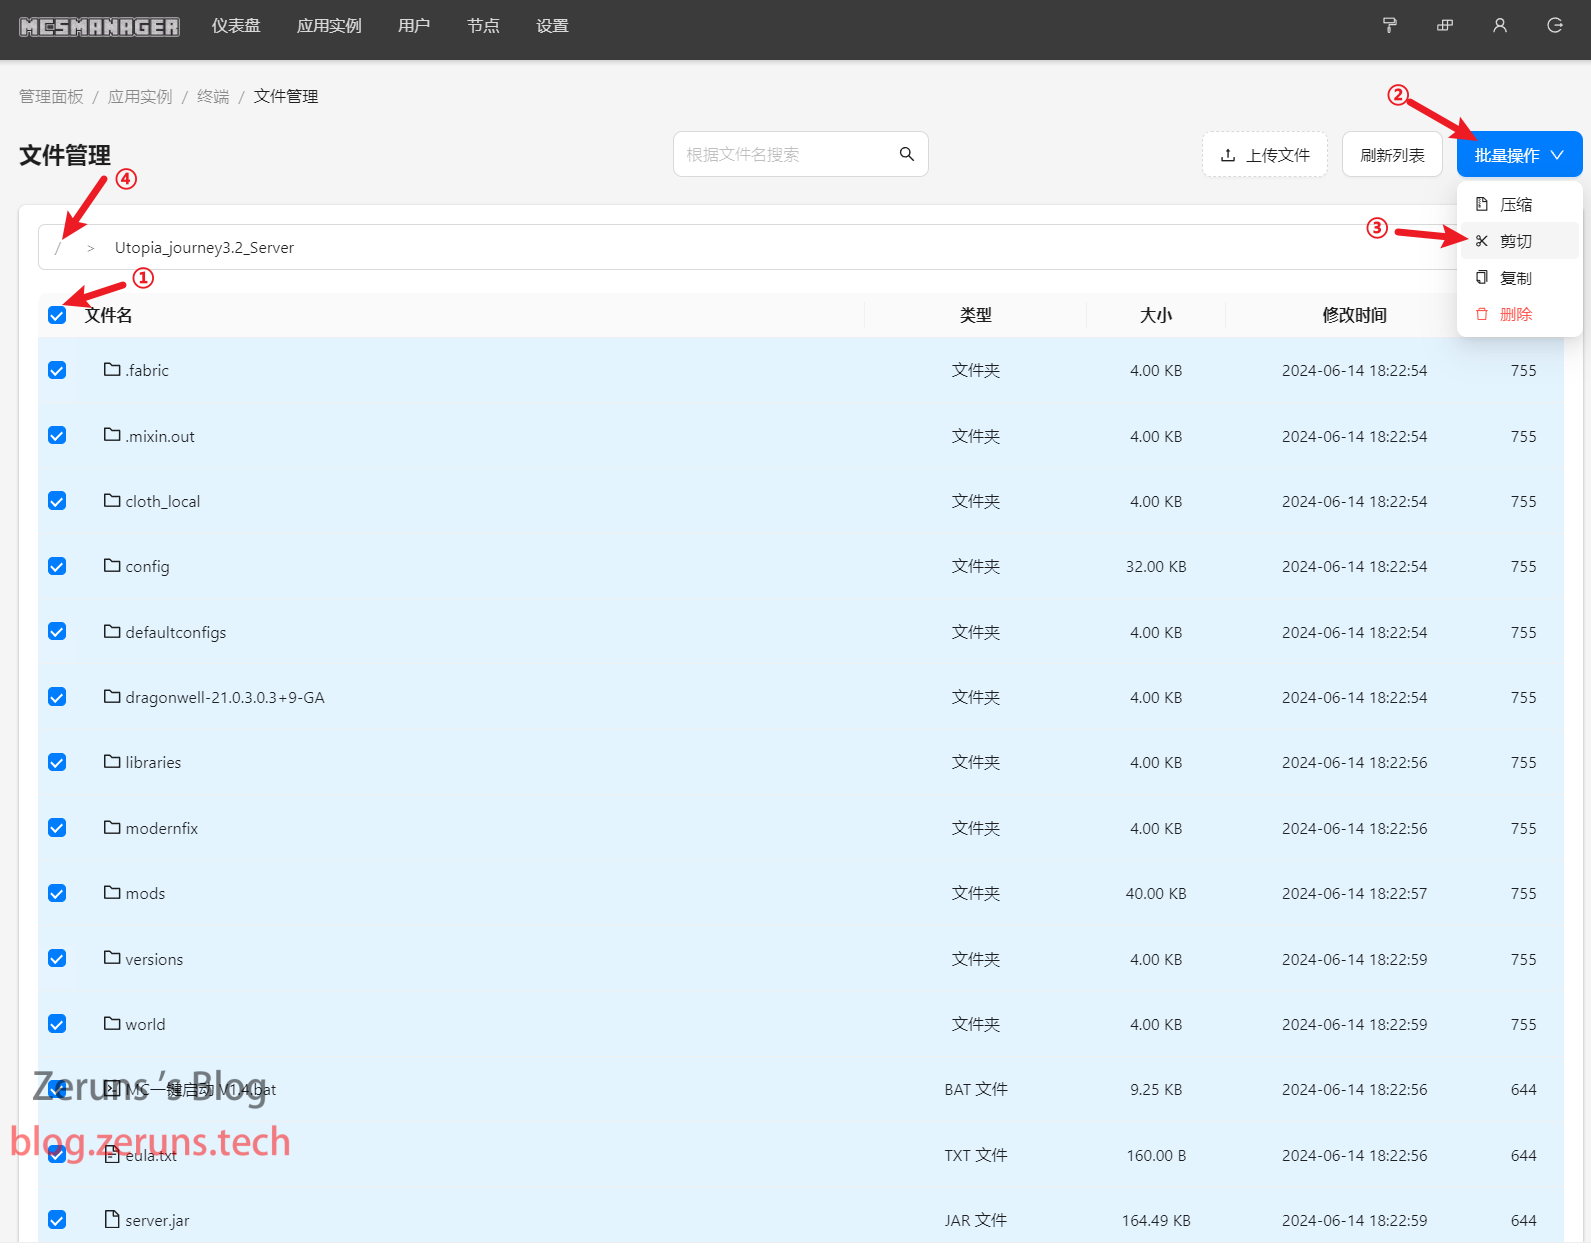This screenshot has height=1249, width=1591.
Task: Uncheck the server.jar row checkbox
Action: [x=57, y=1220]
